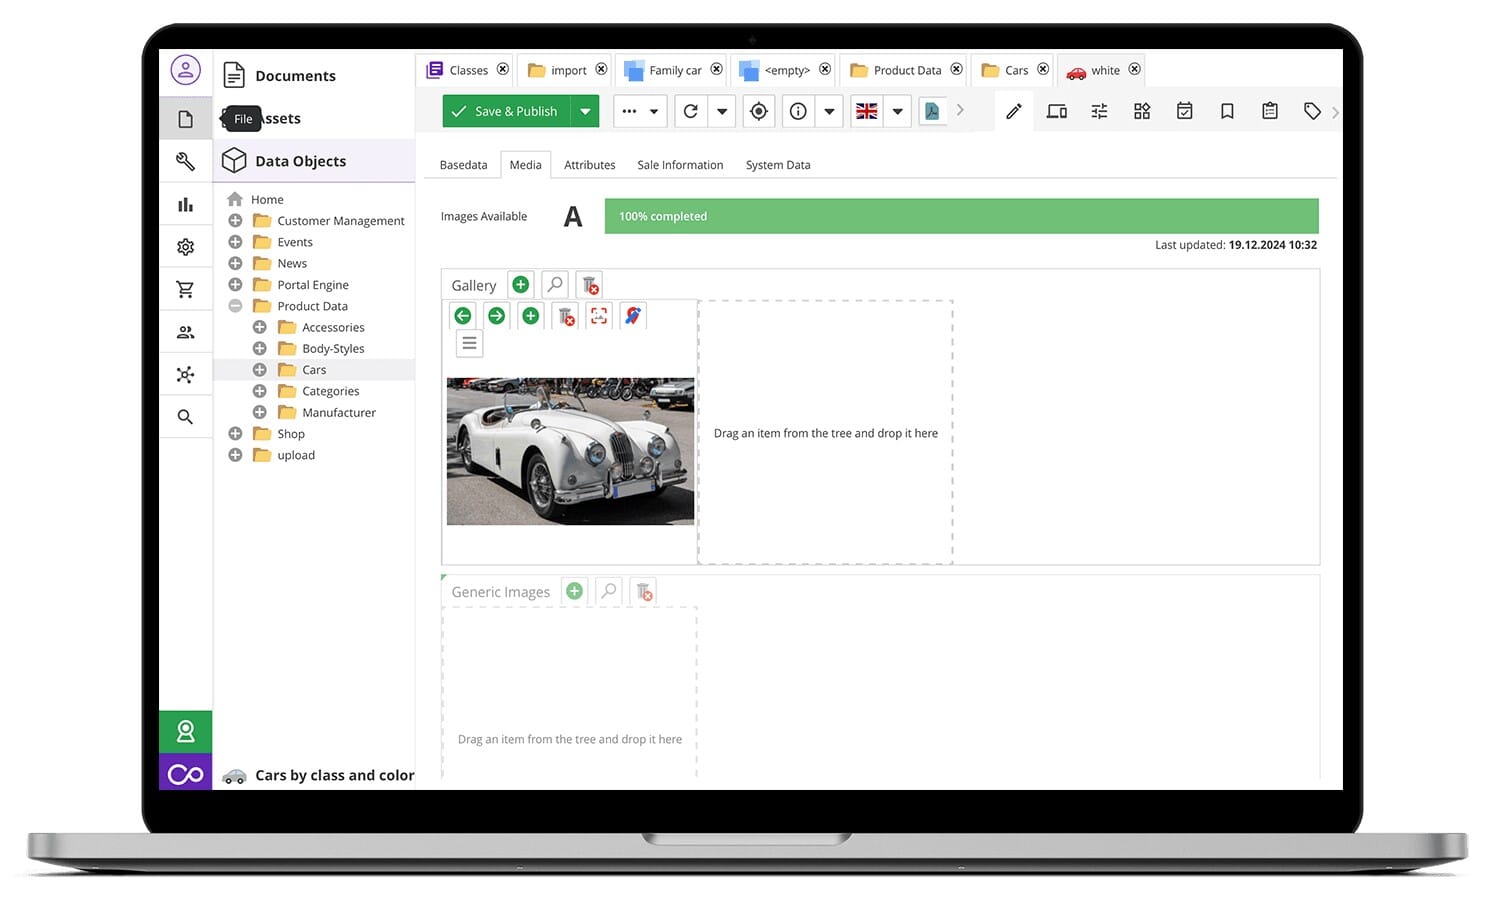Image resolution: width=1500 pixels, height=913 pixels.
Task: Open the language flag dropdown arrow
Action: [x=898, y=111]
